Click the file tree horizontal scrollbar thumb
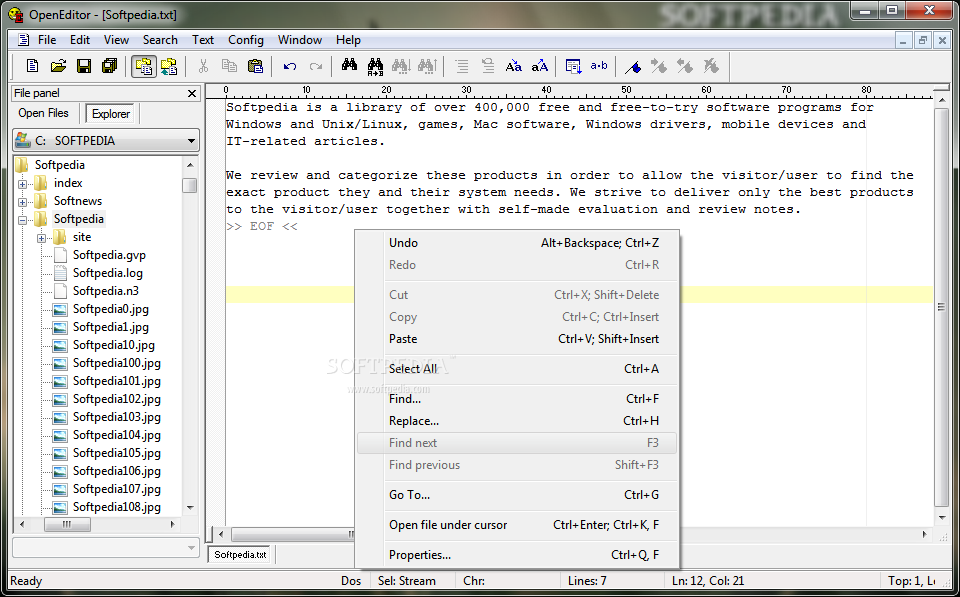 [67, 524]
